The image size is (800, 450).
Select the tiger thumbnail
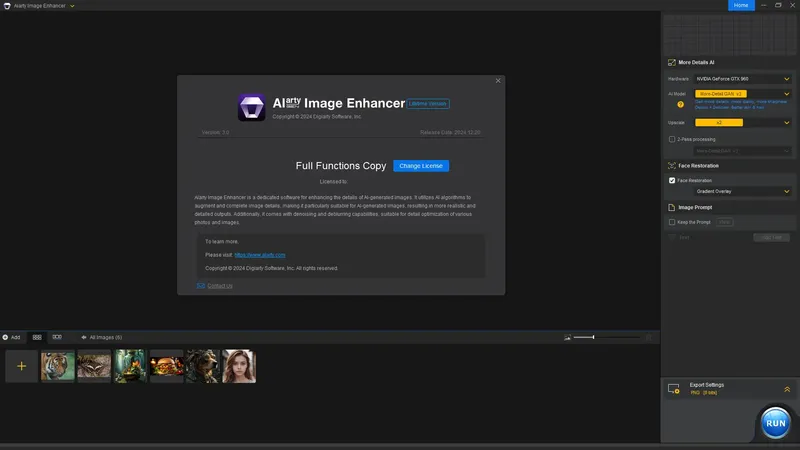tap(58, 366)
